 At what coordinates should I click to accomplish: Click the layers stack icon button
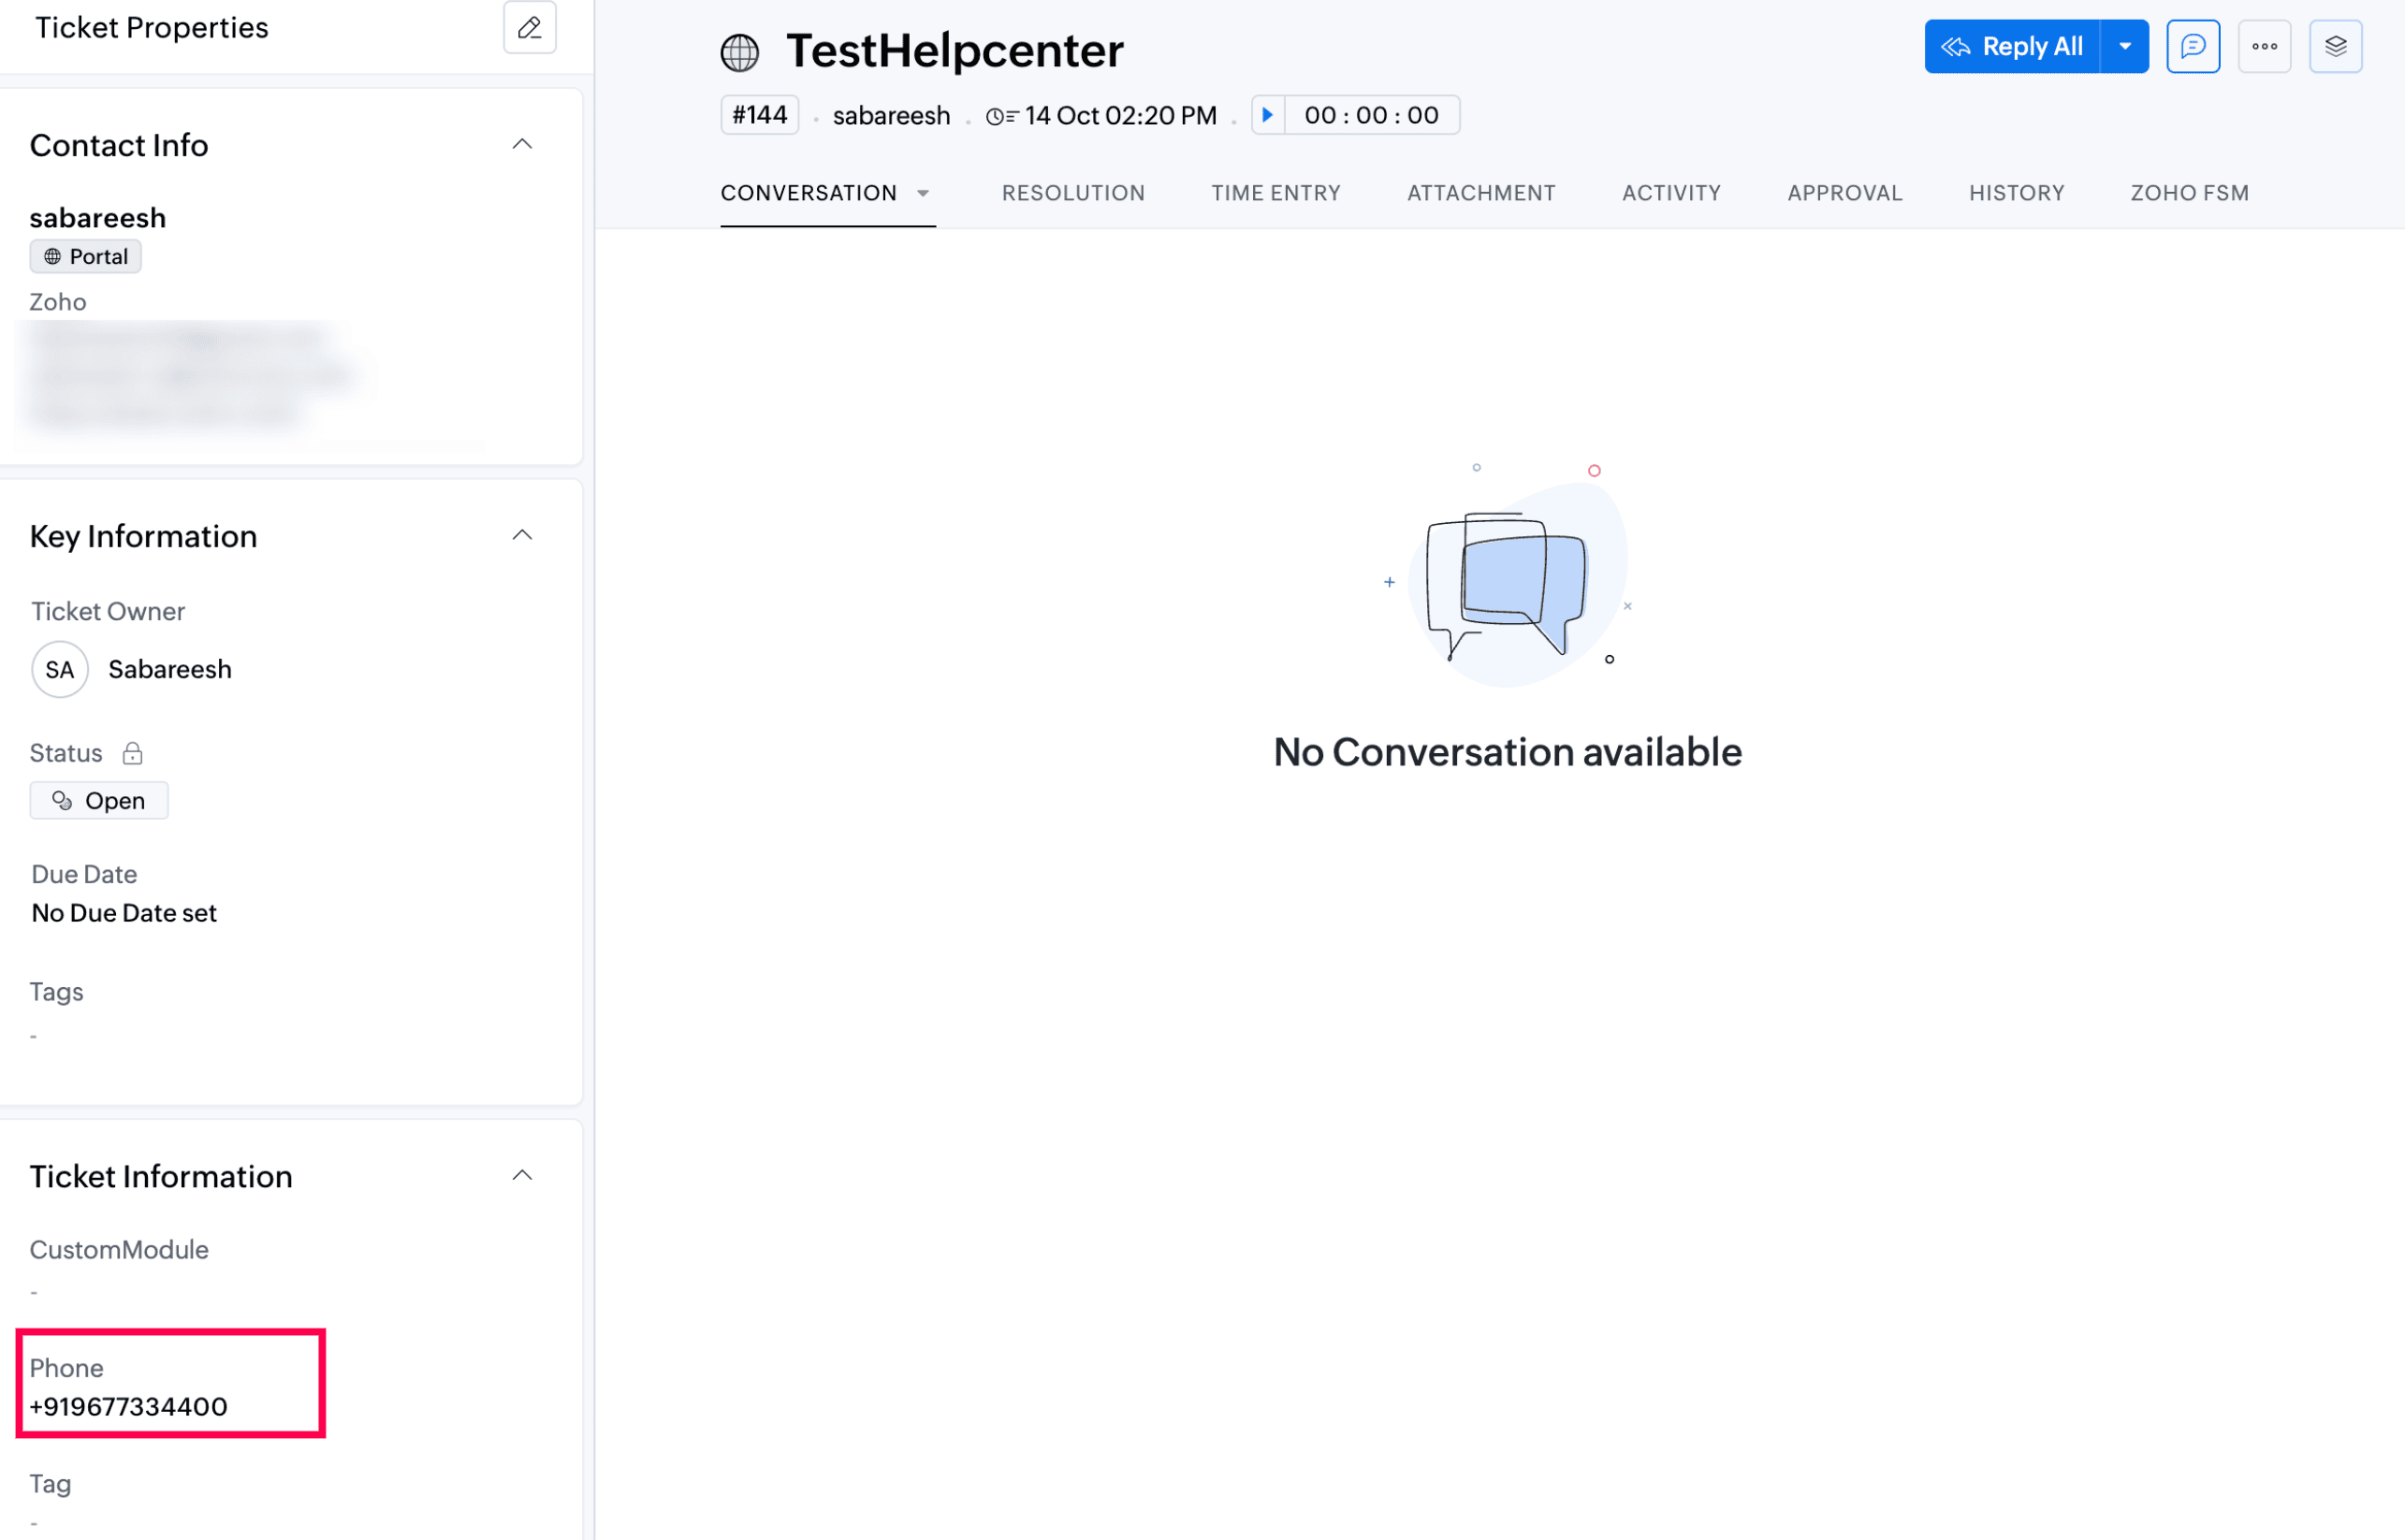[2335, 46]
